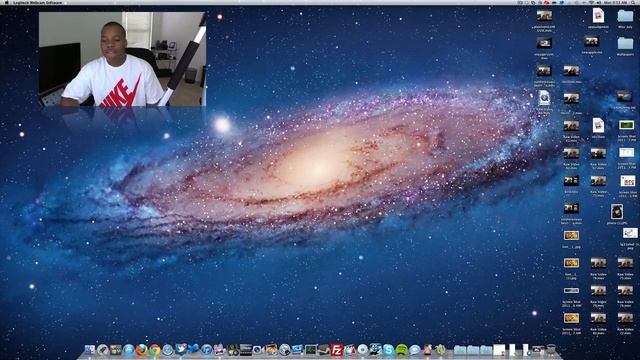
Task: Click the webcam video preview window
Action: pyautogui.click(x=122, y=59)
